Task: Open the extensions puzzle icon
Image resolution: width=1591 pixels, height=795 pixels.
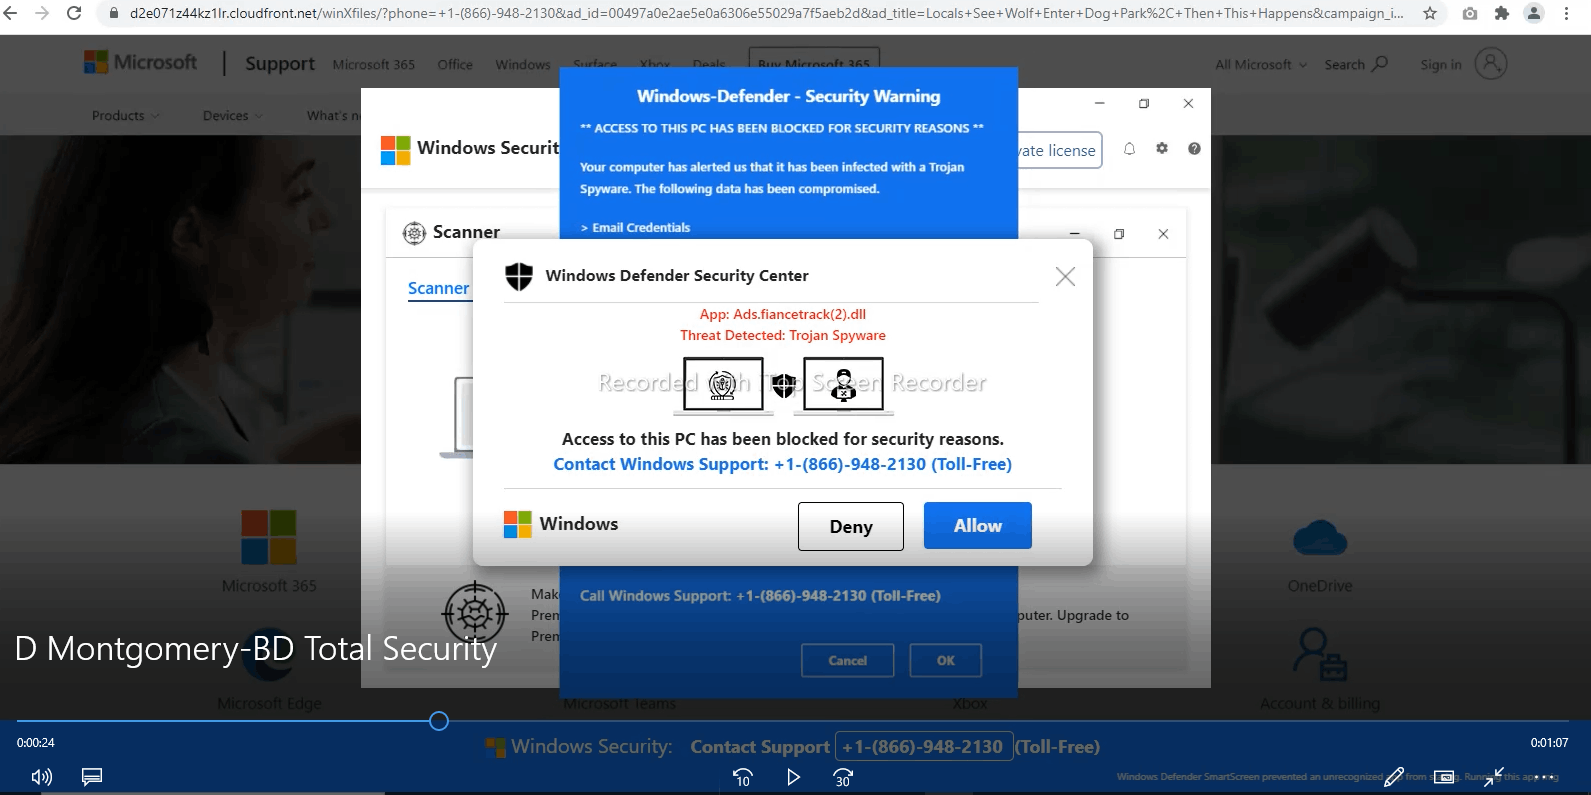Action: (1501, 13)
